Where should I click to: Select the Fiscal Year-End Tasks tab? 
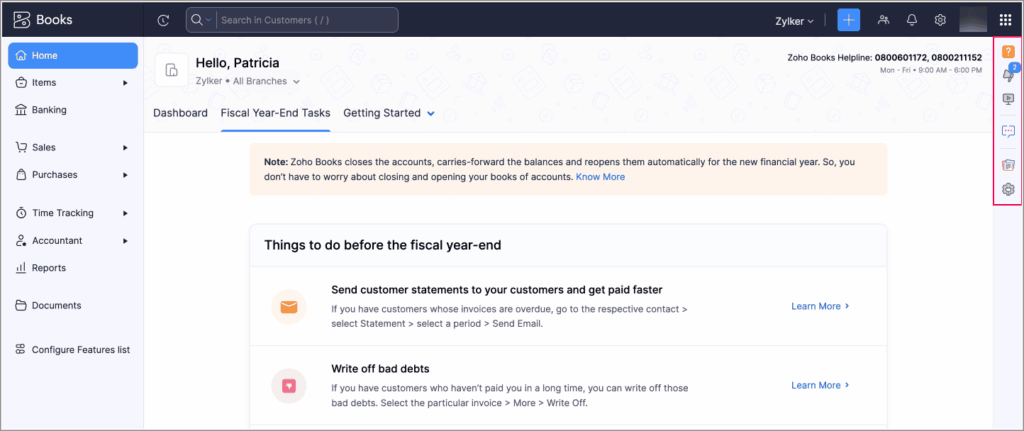276,113
